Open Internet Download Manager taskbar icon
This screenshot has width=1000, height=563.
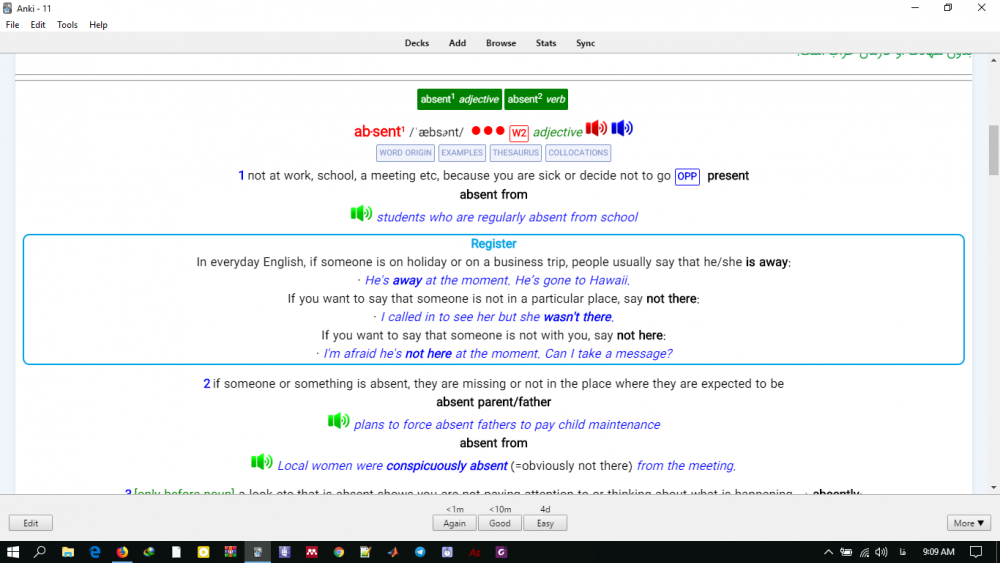click(x=149, y=552)
